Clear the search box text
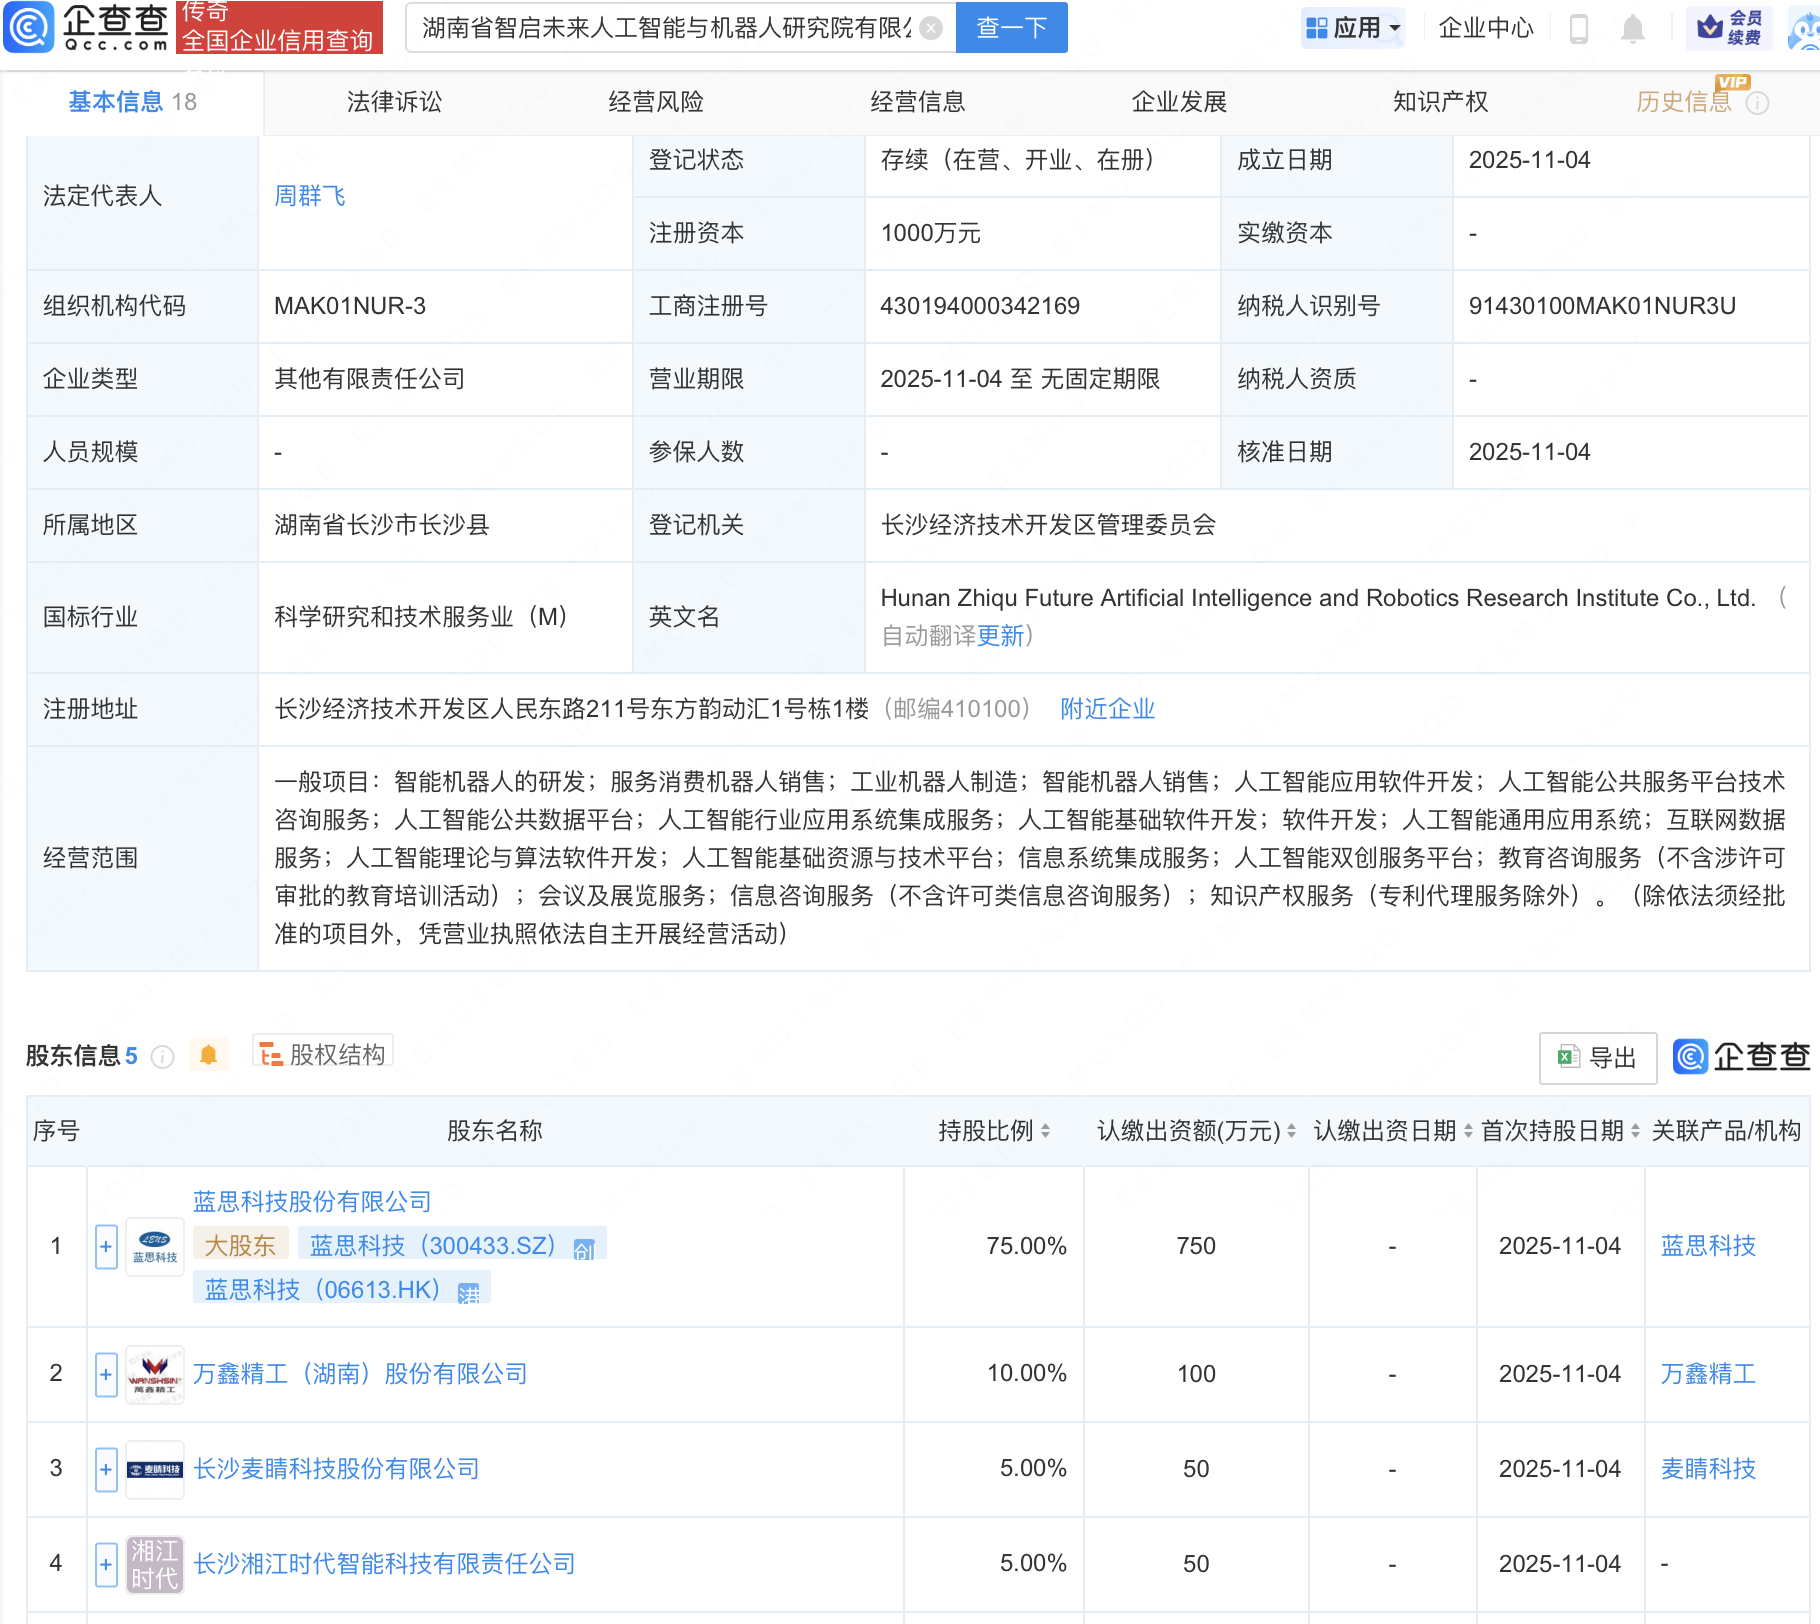Screen dimensions: 1820x1624 pos(930,28)
